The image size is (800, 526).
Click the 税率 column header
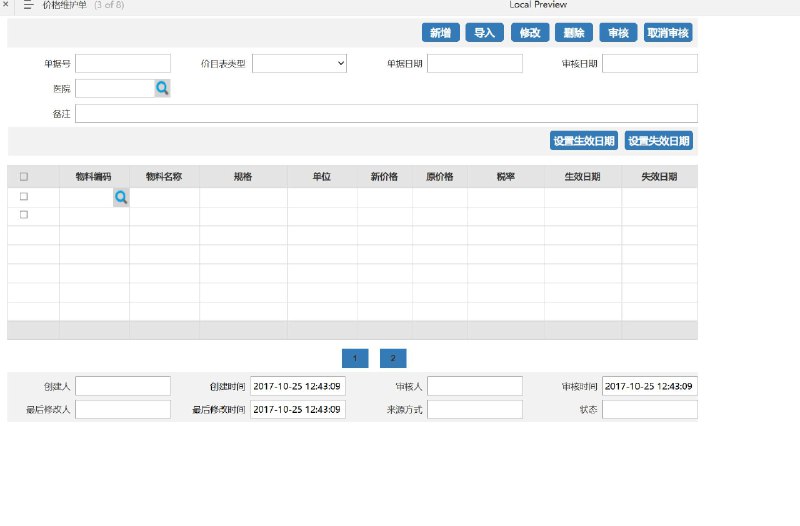[506, 177]
